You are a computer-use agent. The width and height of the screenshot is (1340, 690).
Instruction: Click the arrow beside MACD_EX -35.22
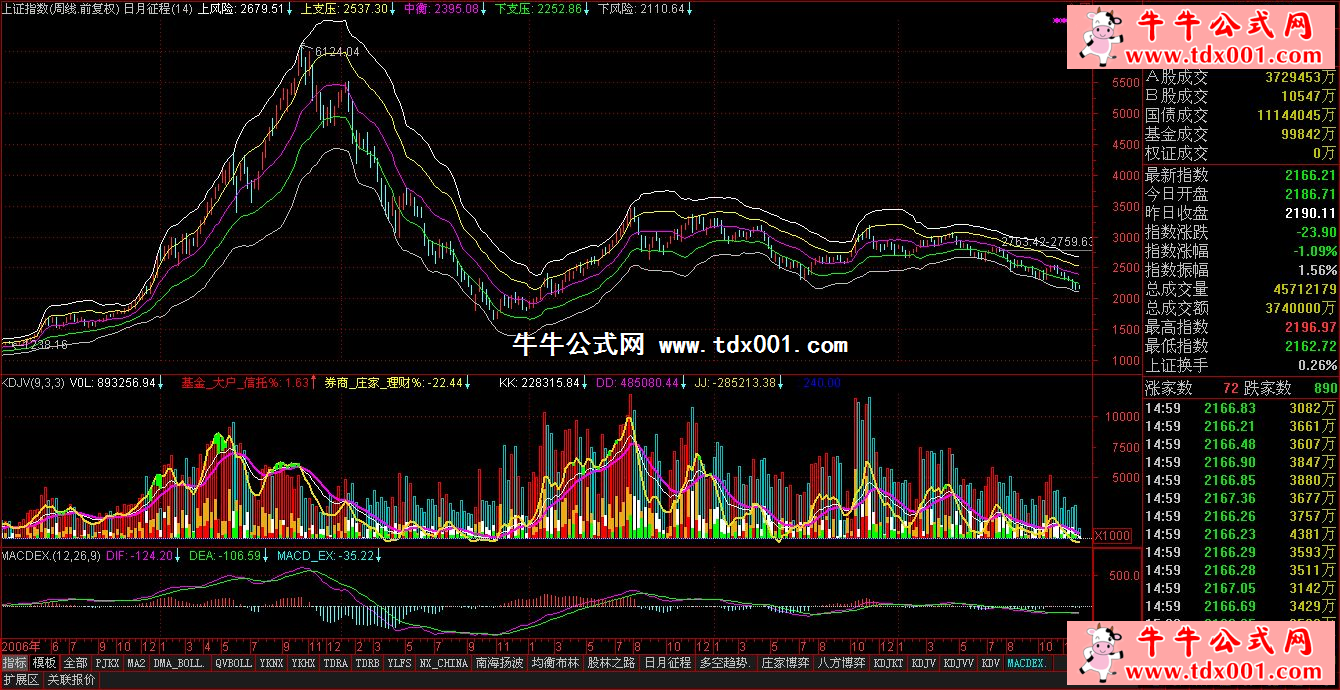(x=380, y=555)
